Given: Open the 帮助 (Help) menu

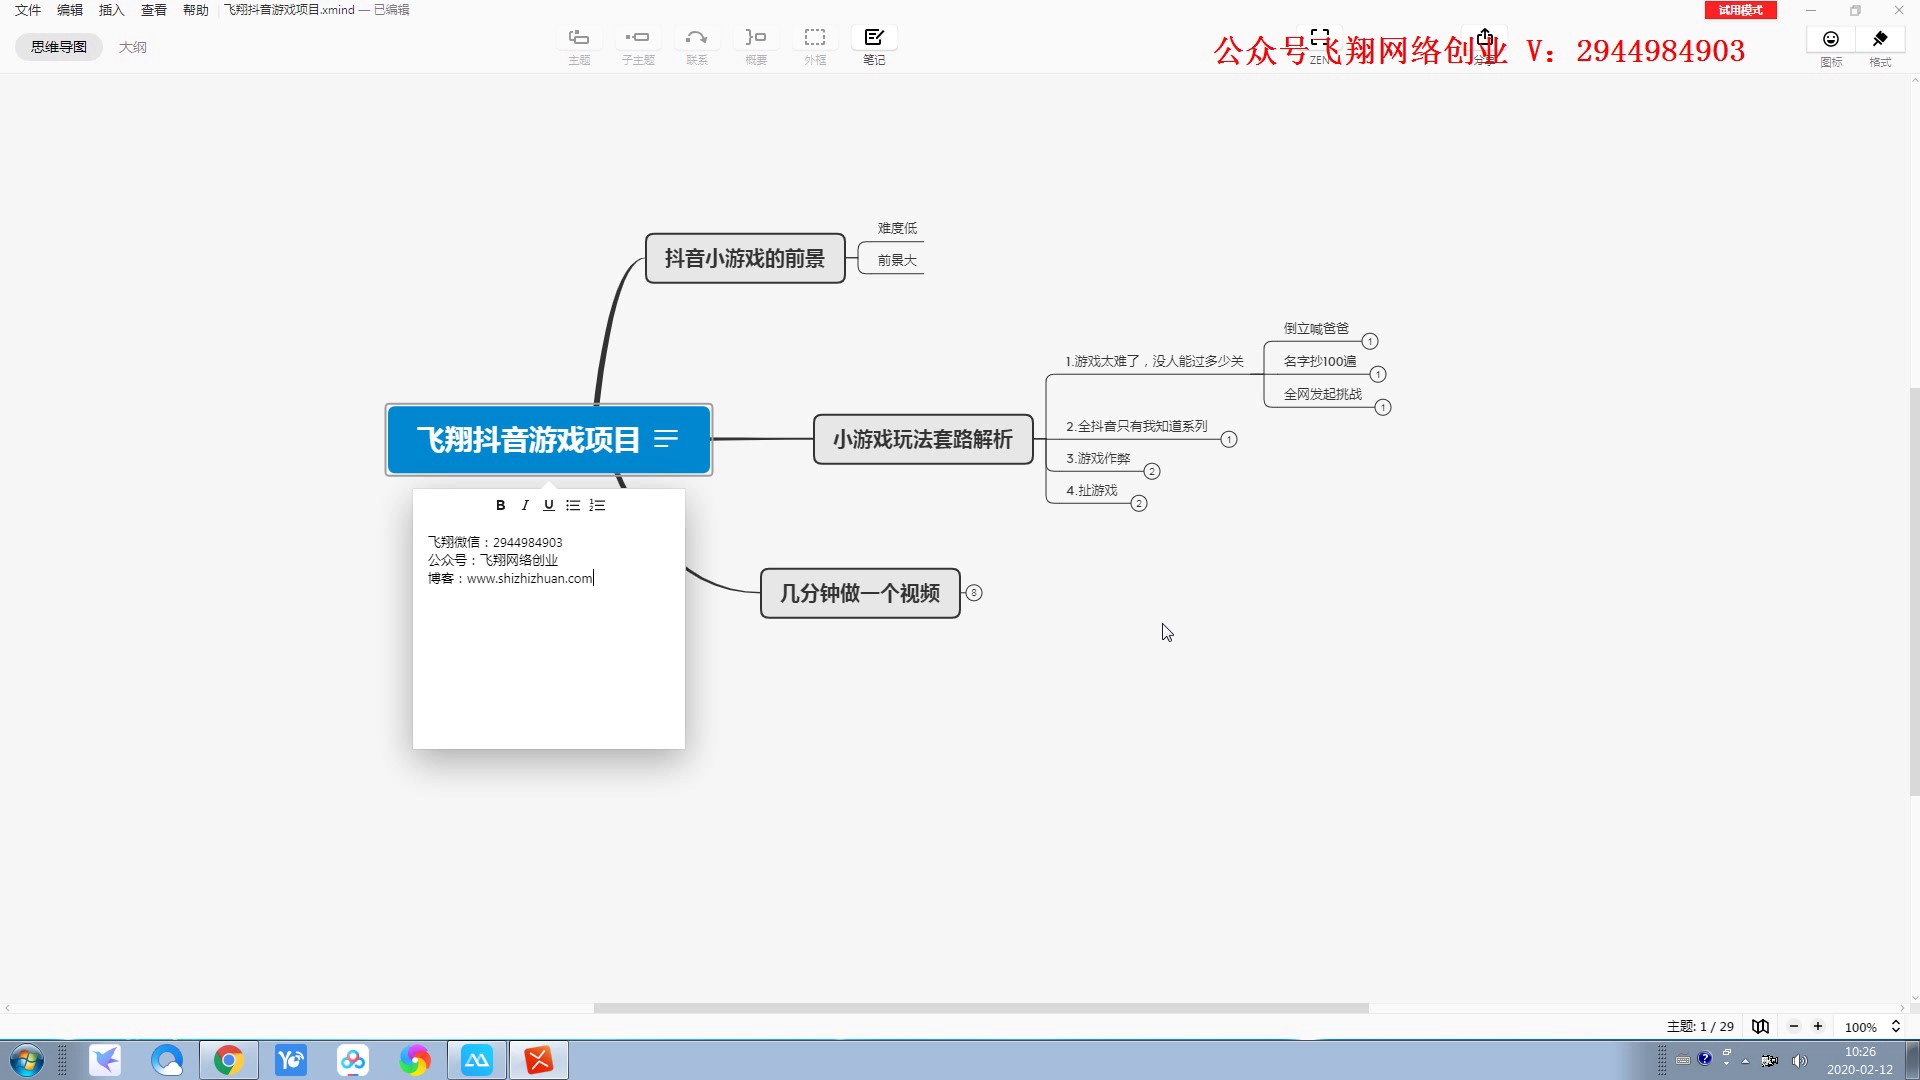Looking at the screenshot, I should coord(196,10).
